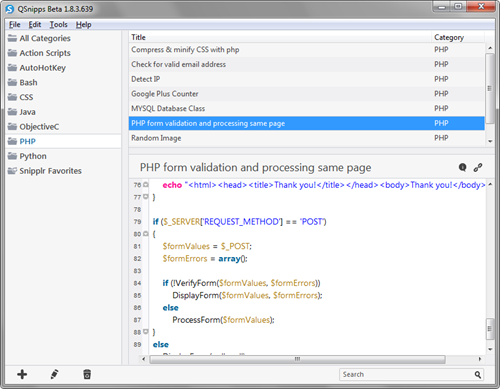This screenshot has height=389, width=500.
Task: Click line number 79 in the code gutter
Action: 137,222
